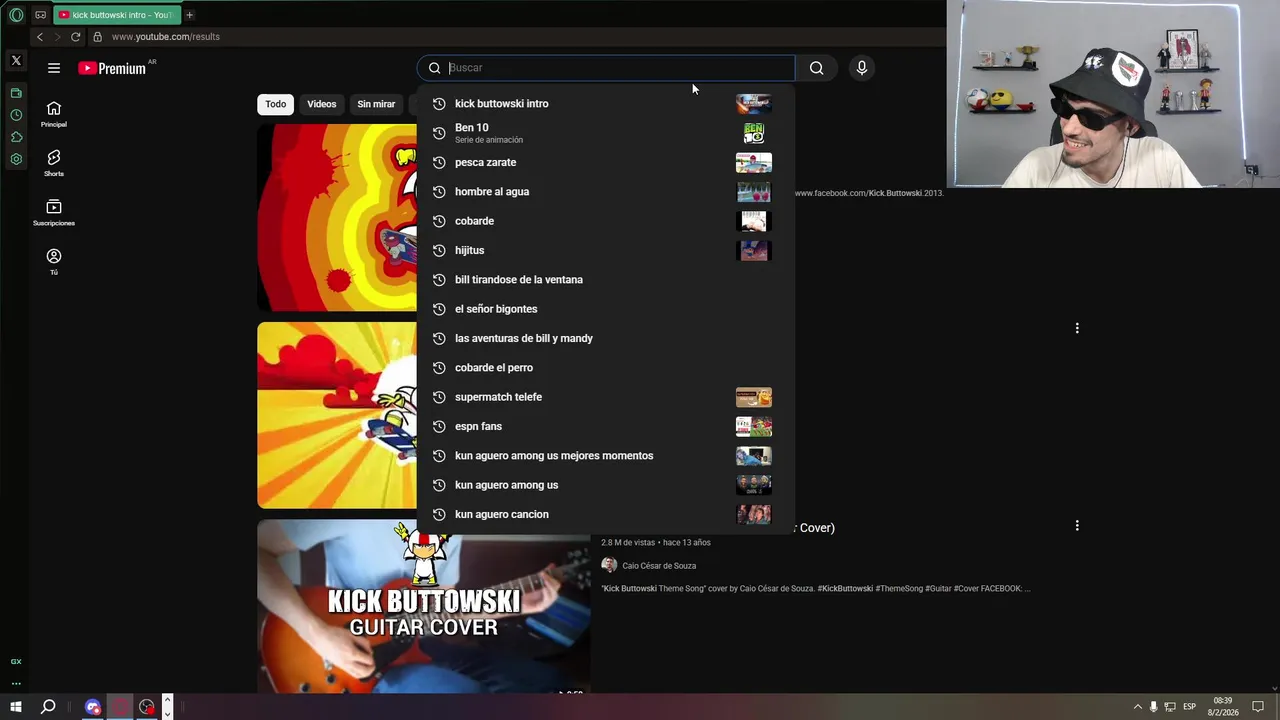1280x720 pixels.
Task: Choose suggestion 'hombre al agua'
Action: coord(605,192)
